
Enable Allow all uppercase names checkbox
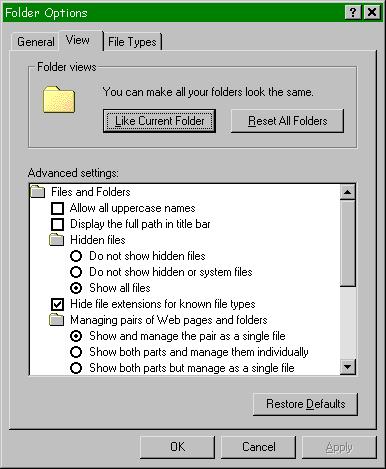(x=57, y=208)
